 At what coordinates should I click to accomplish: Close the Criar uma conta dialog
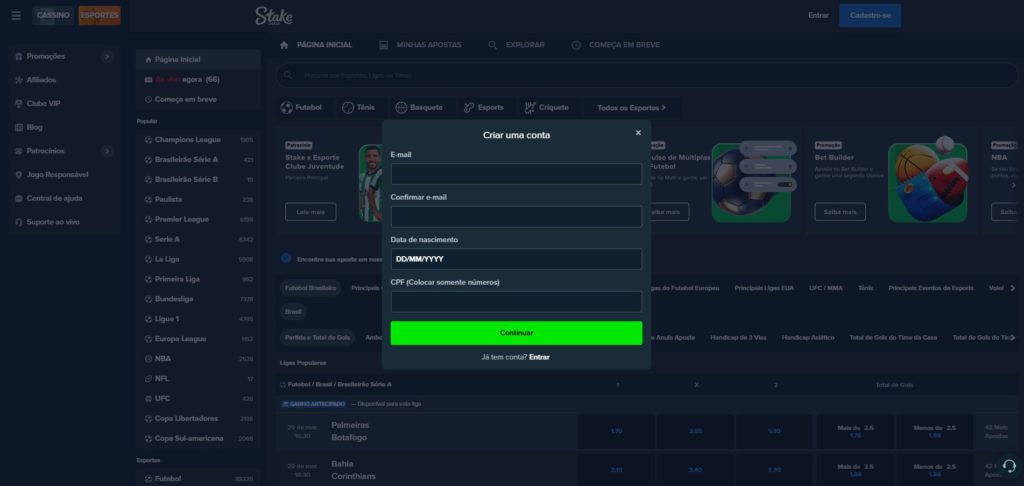click(638, 133)
